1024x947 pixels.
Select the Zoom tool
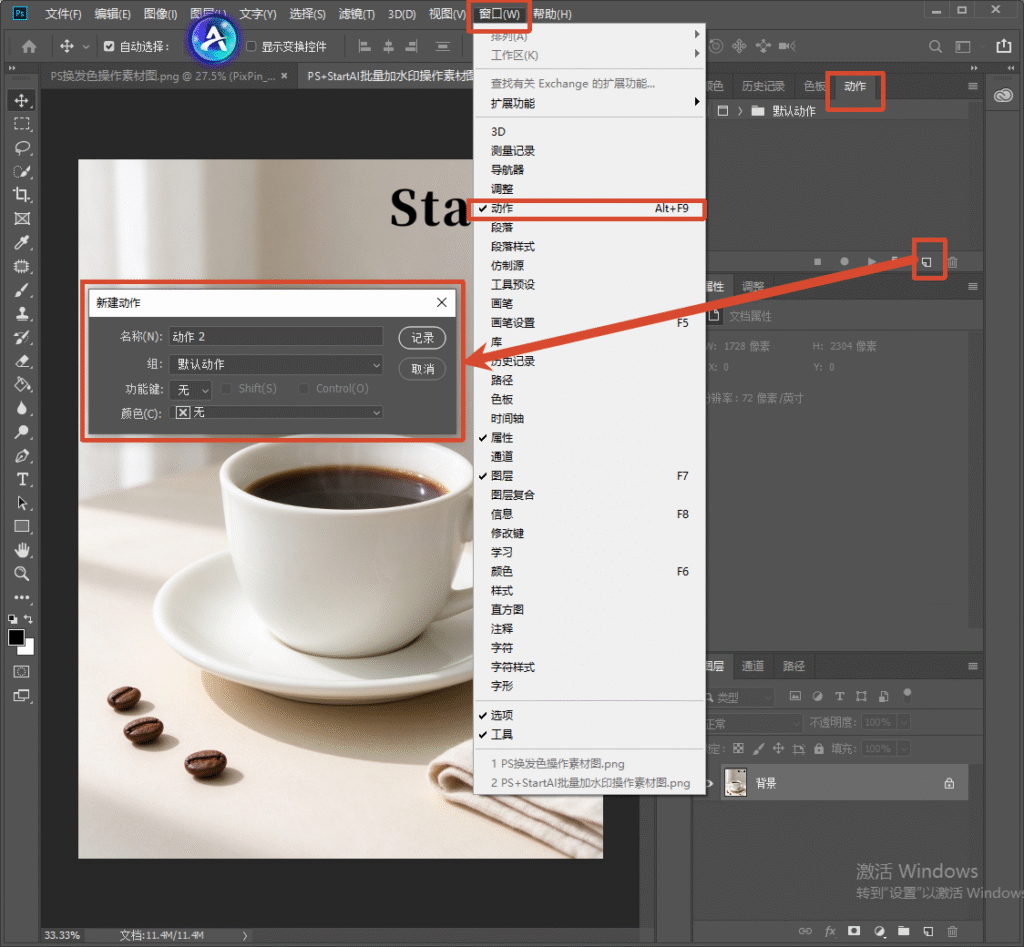(22, 573)
